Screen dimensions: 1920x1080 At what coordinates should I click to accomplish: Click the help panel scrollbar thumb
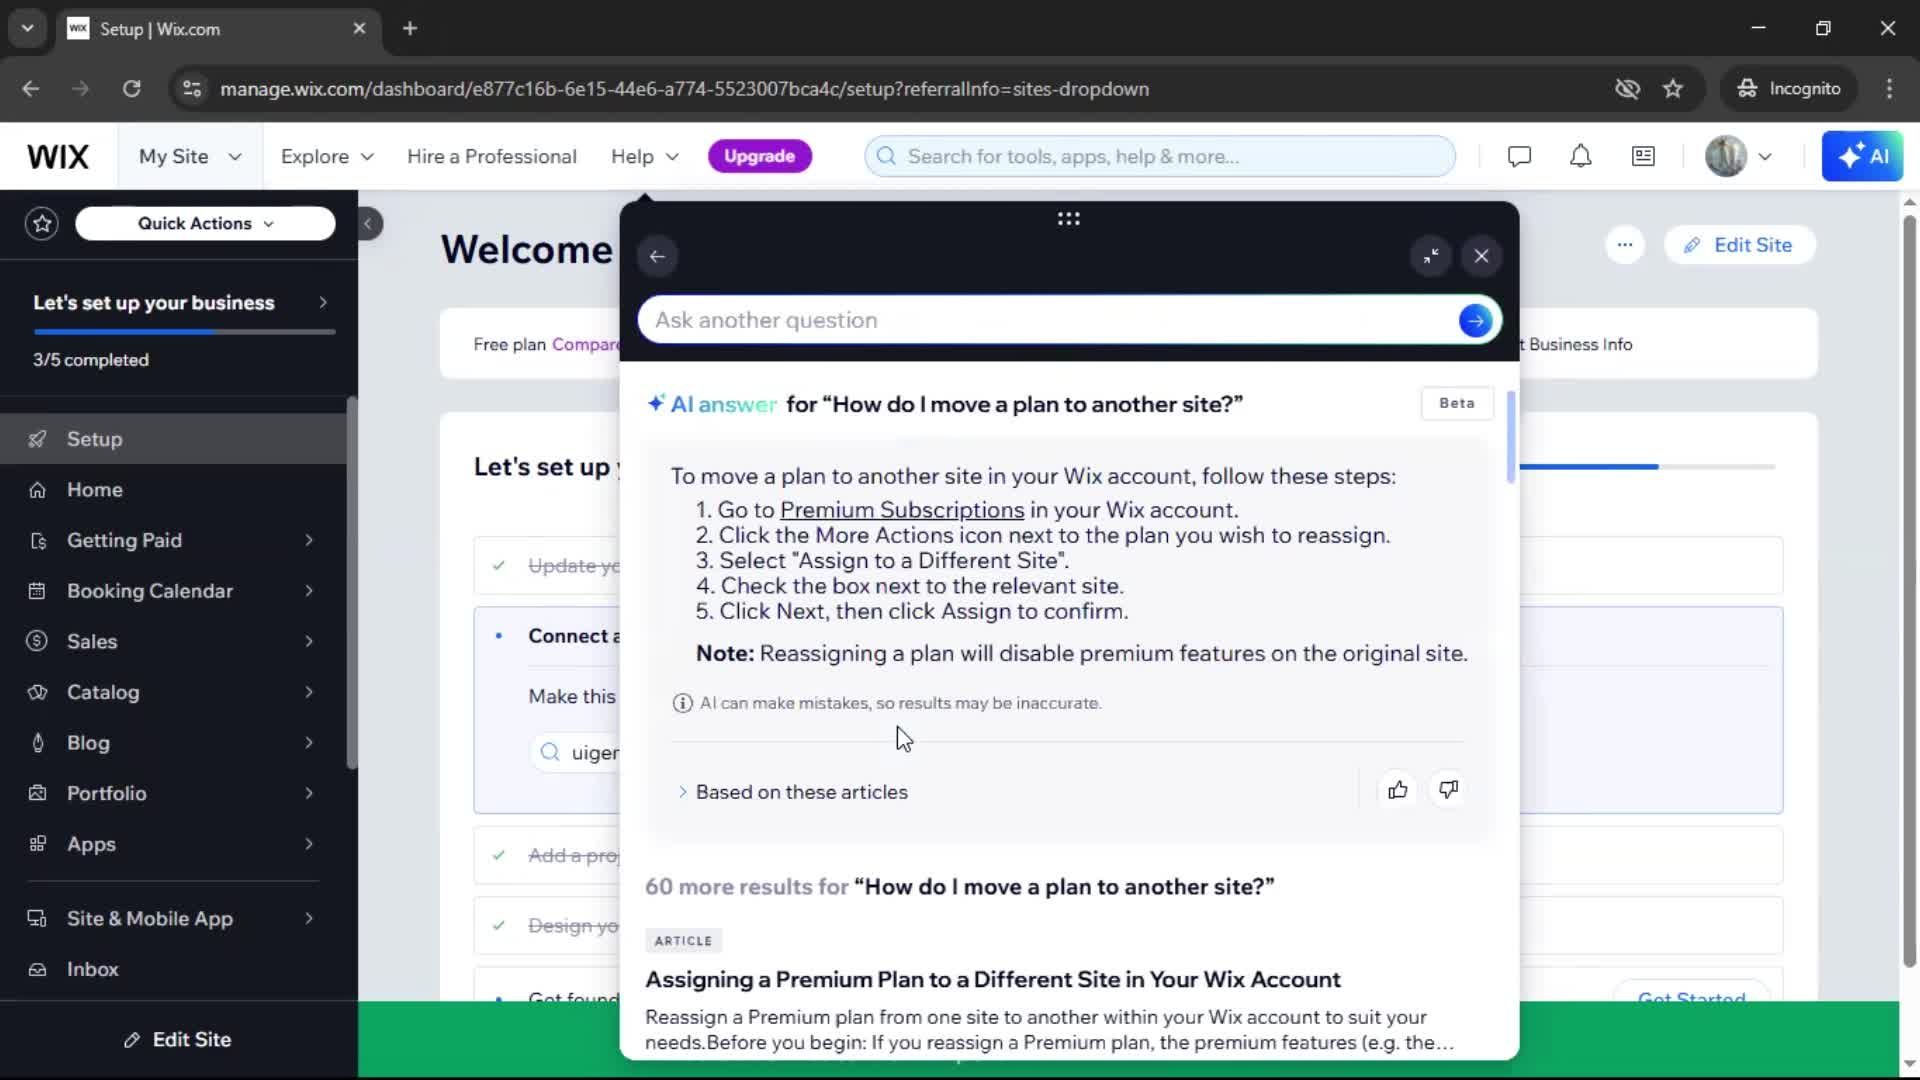pos(1510,437)
